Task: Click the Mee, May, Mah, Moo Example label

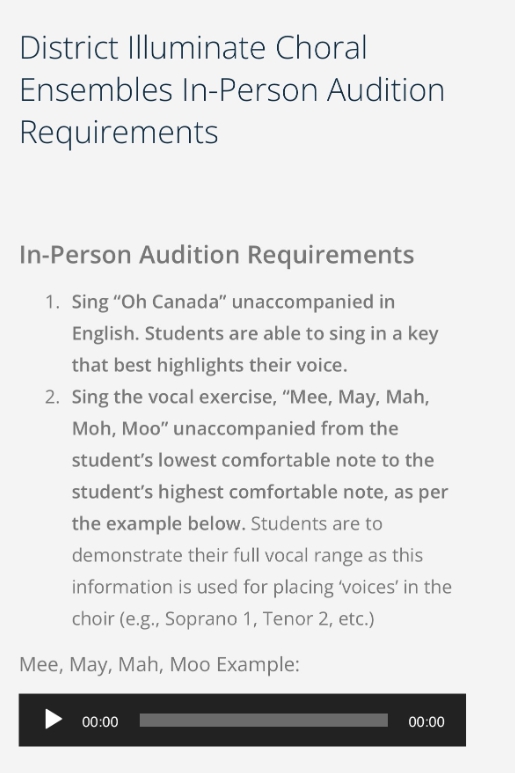Action: click(x=159, y=665)
